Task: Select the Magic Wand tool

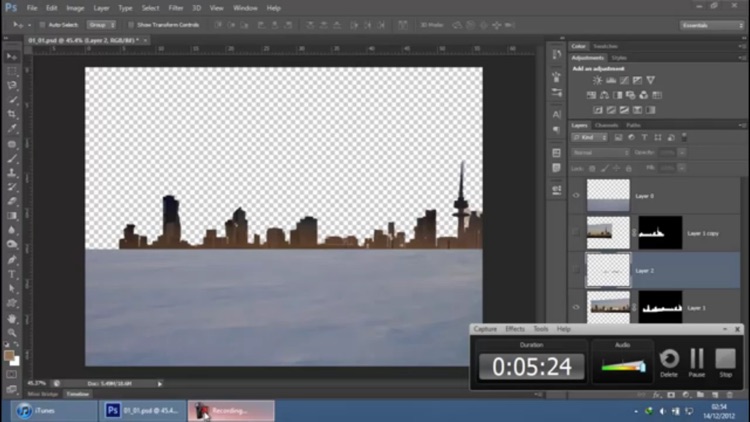Action: (x=12, y=100)
